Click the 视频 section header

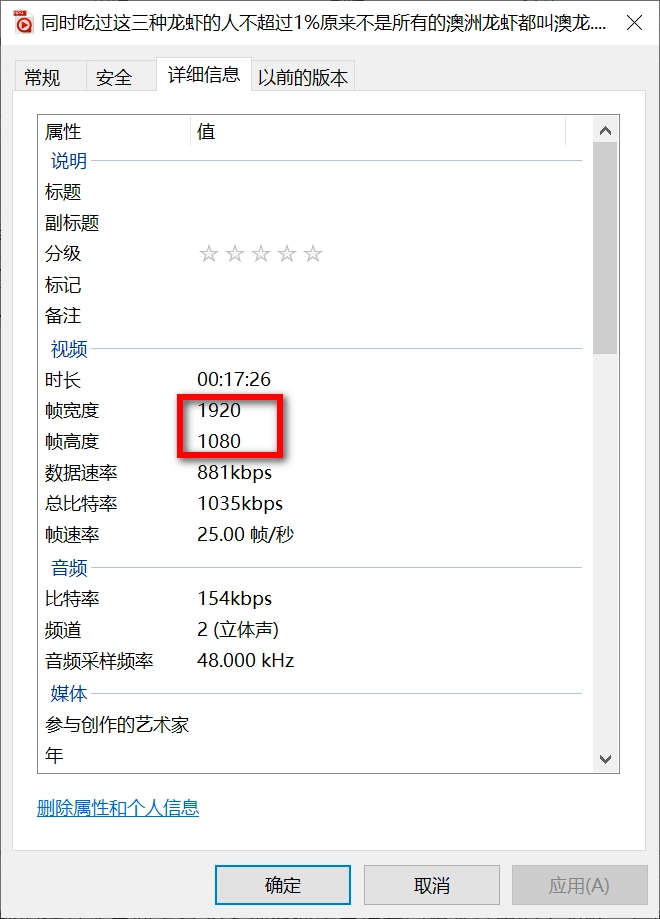pos(69,349)
